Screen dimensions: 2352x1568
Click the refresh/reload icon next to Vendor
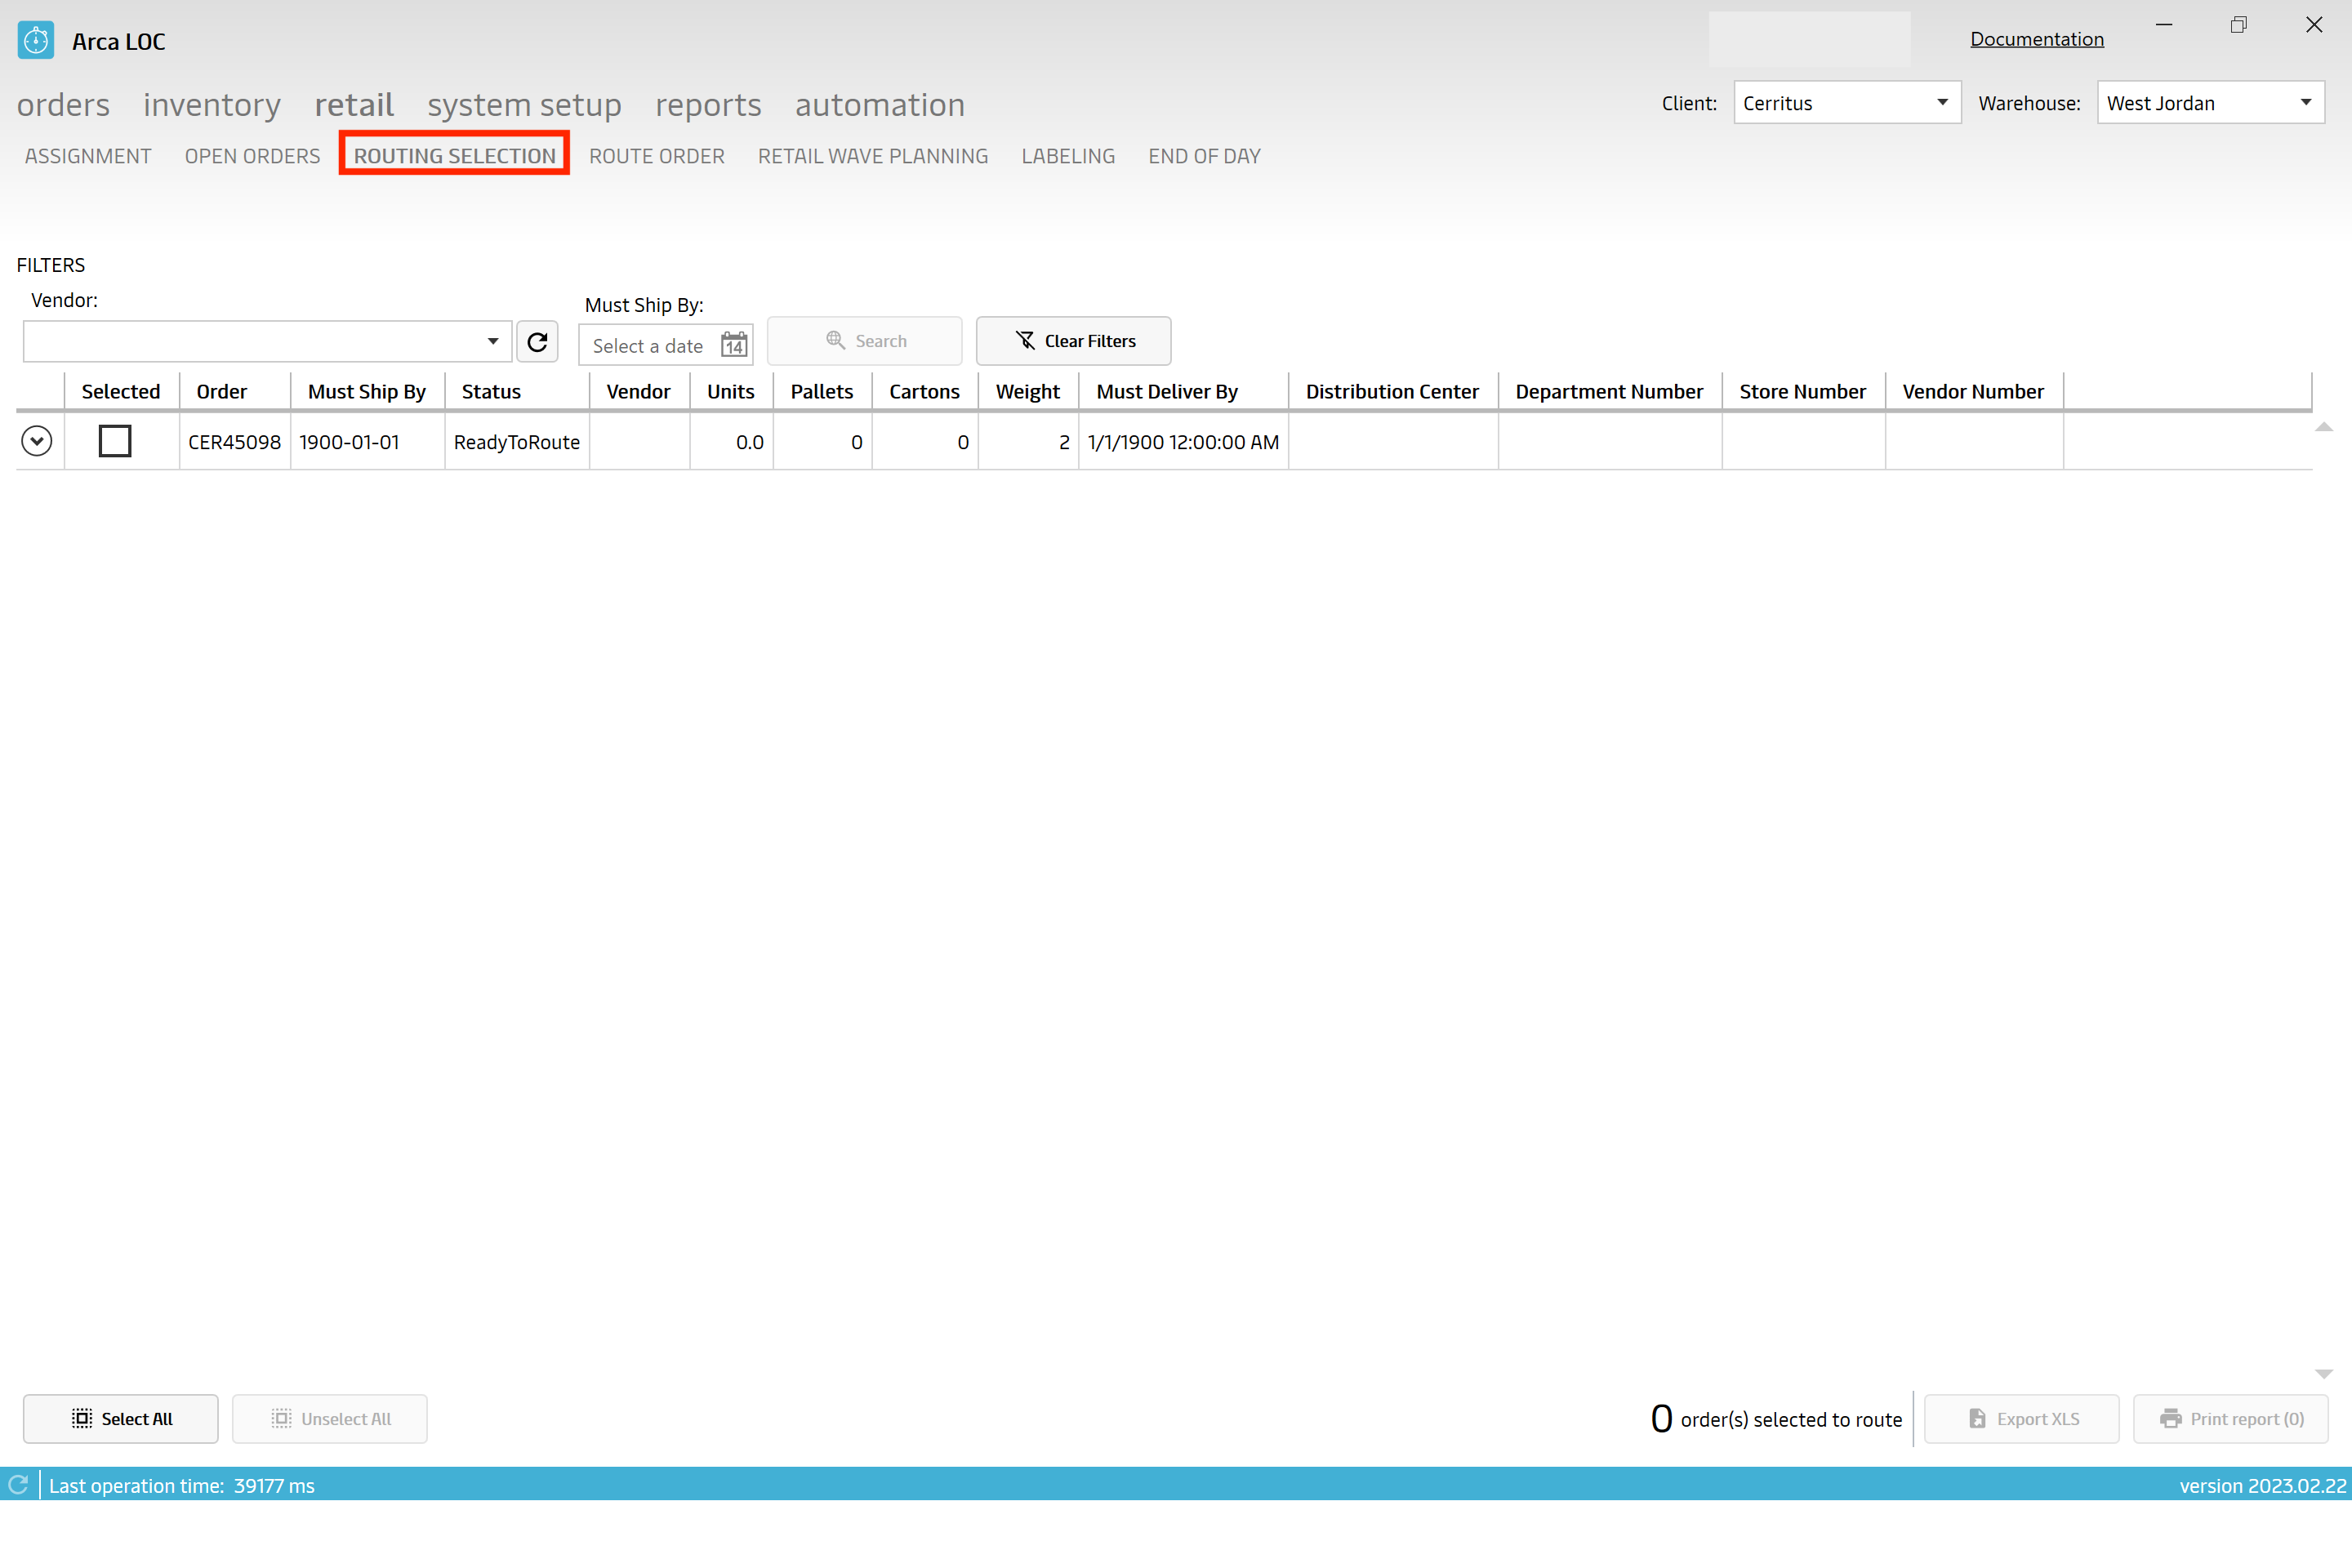click(537, 341)
